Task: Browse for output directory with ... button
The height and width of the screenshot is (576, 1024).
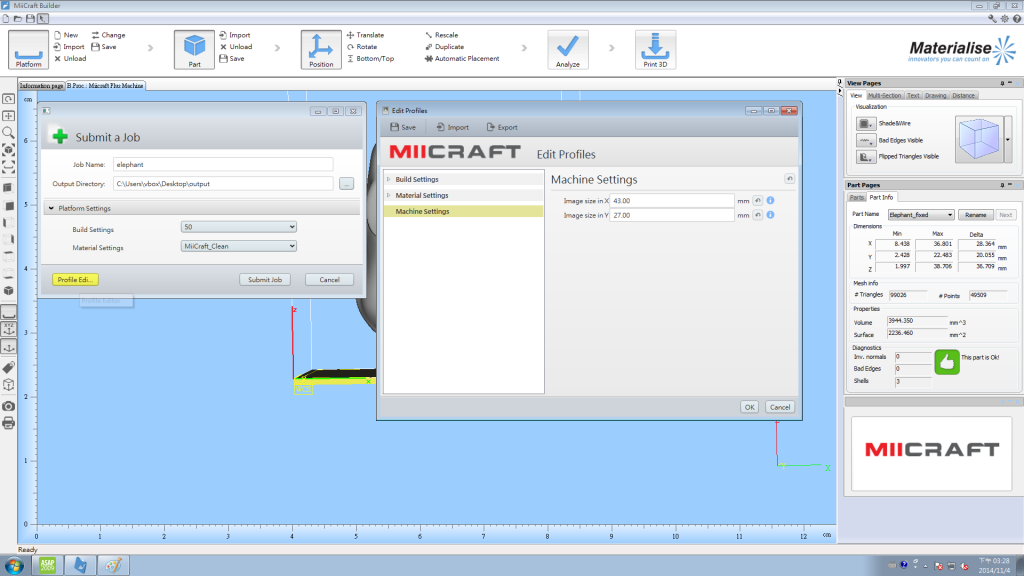Action: point(346,184)
